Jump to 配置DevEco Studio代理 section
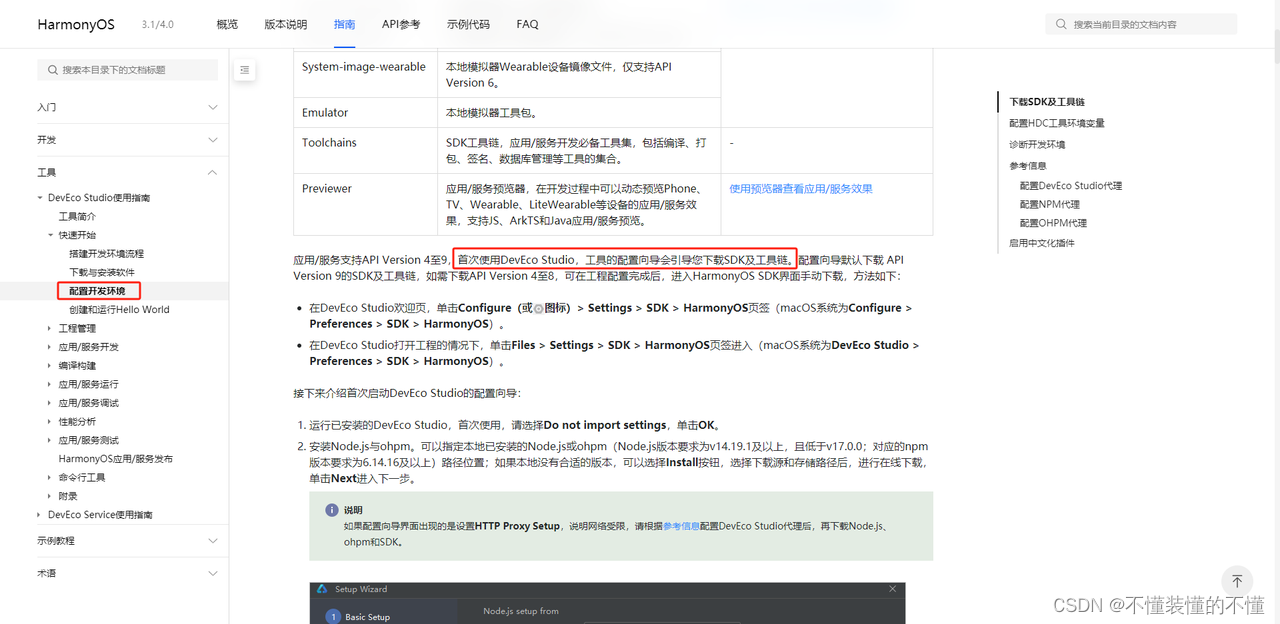 point(1071,186)
